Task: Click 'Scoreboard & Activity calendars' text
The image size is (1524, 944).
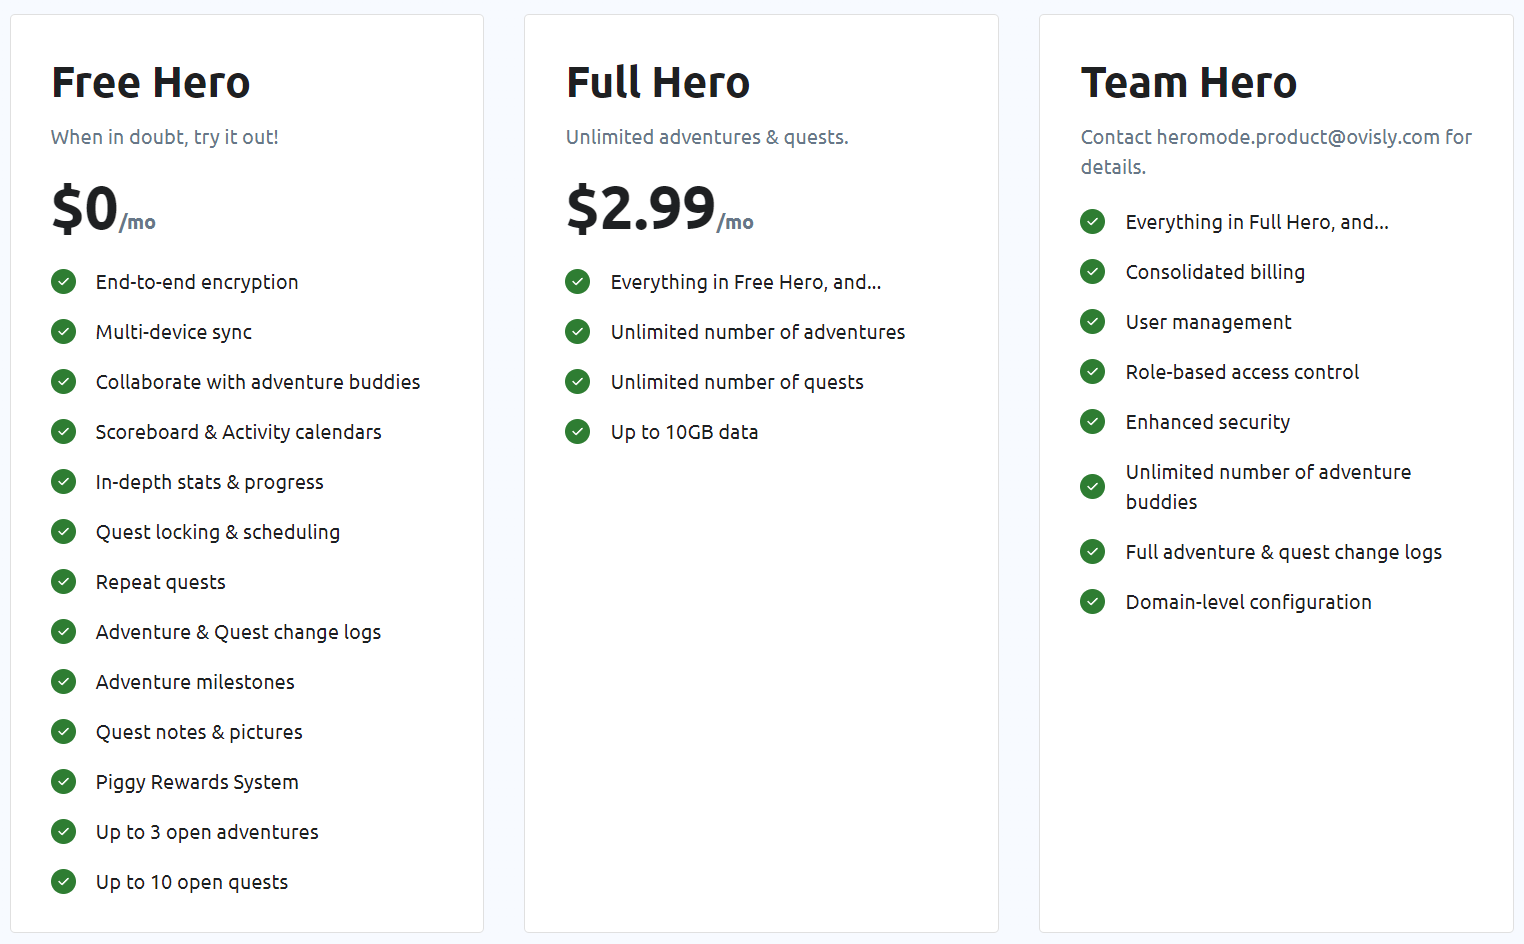Action: [x=239, y=432]
